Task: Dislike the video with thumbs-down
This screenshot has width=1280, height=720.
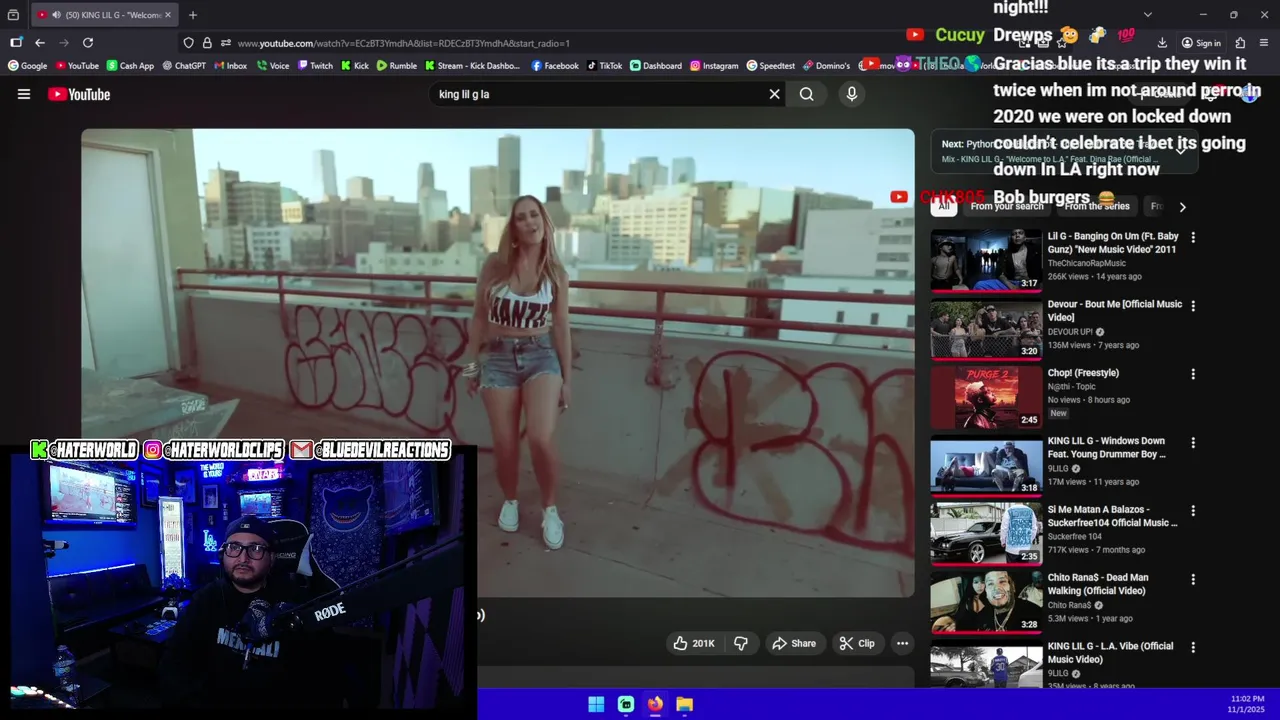Action: pos(741,643)
